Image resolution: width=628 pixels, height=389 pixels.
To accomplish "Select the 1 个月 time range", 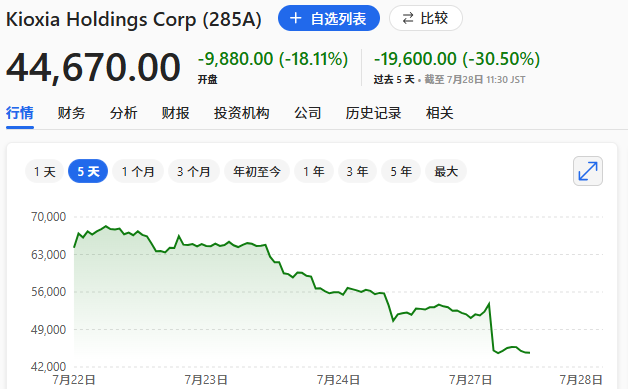I will point(138,171).
